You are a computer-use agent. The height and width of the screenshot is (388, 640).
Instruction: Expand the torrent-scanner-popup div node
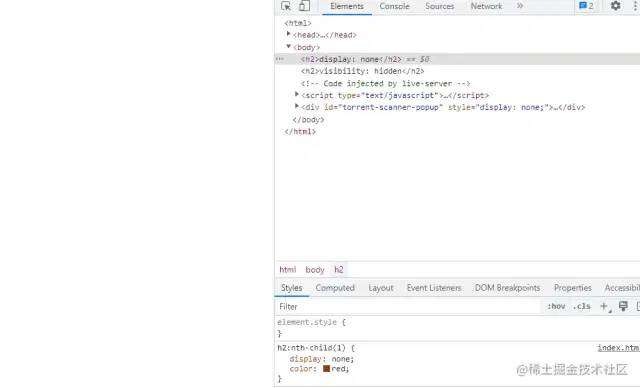297,106
